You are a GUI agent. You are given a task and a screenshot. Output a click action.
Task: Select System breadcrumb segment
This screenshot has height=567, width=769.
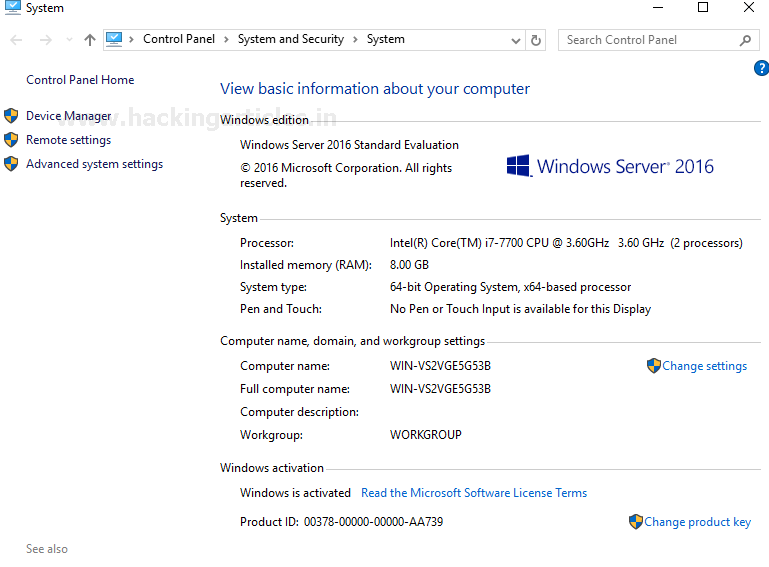click(x=385, y=39)
